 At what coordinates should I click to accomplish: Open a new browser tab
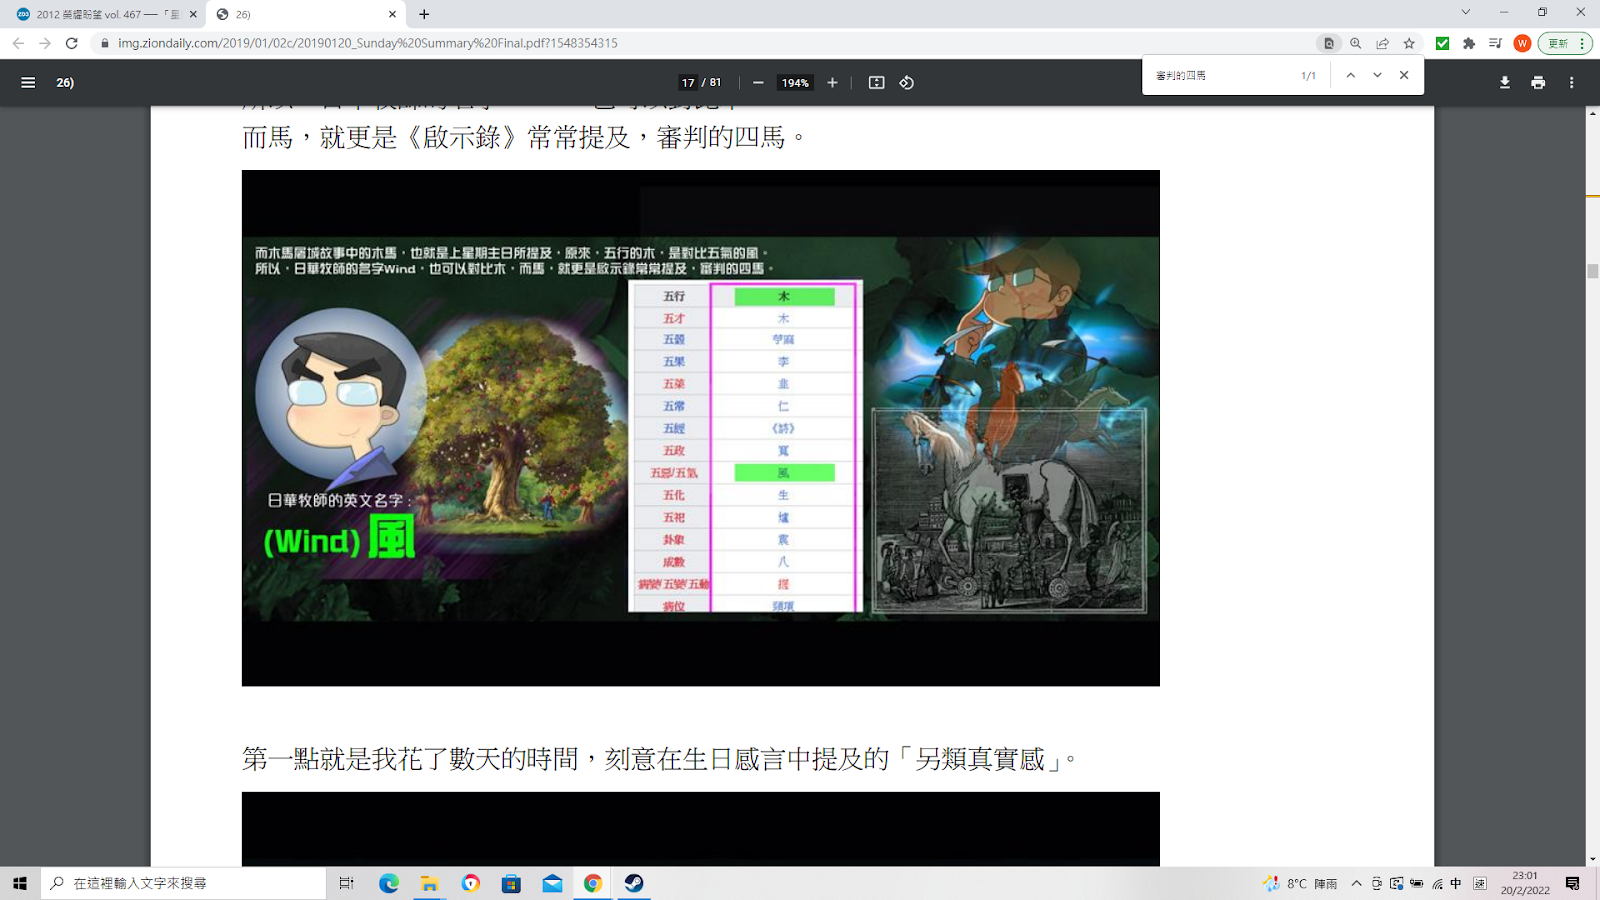[x=424, y=14]
